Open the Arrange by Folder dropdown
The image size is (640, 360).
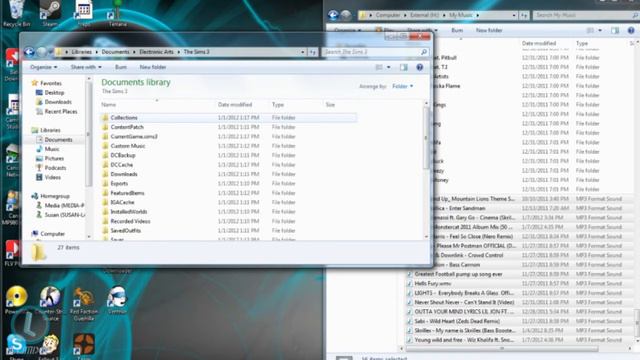click(x=402, y=86)
